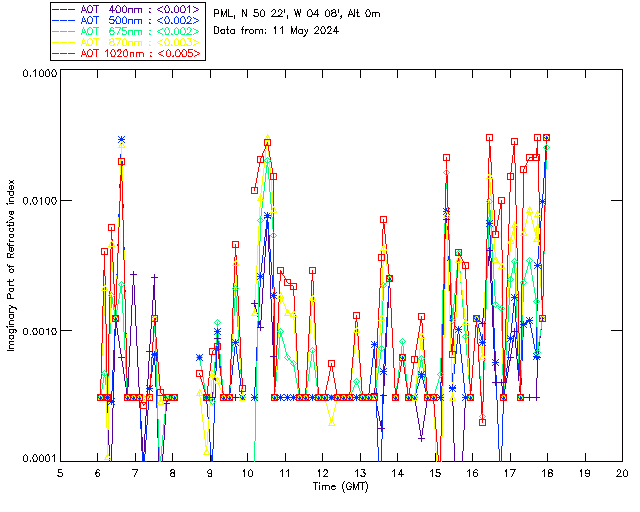Screen dimensions: 640x512
Task: Click the 13 hour x-axis tick label
Action: coord(360,473)
